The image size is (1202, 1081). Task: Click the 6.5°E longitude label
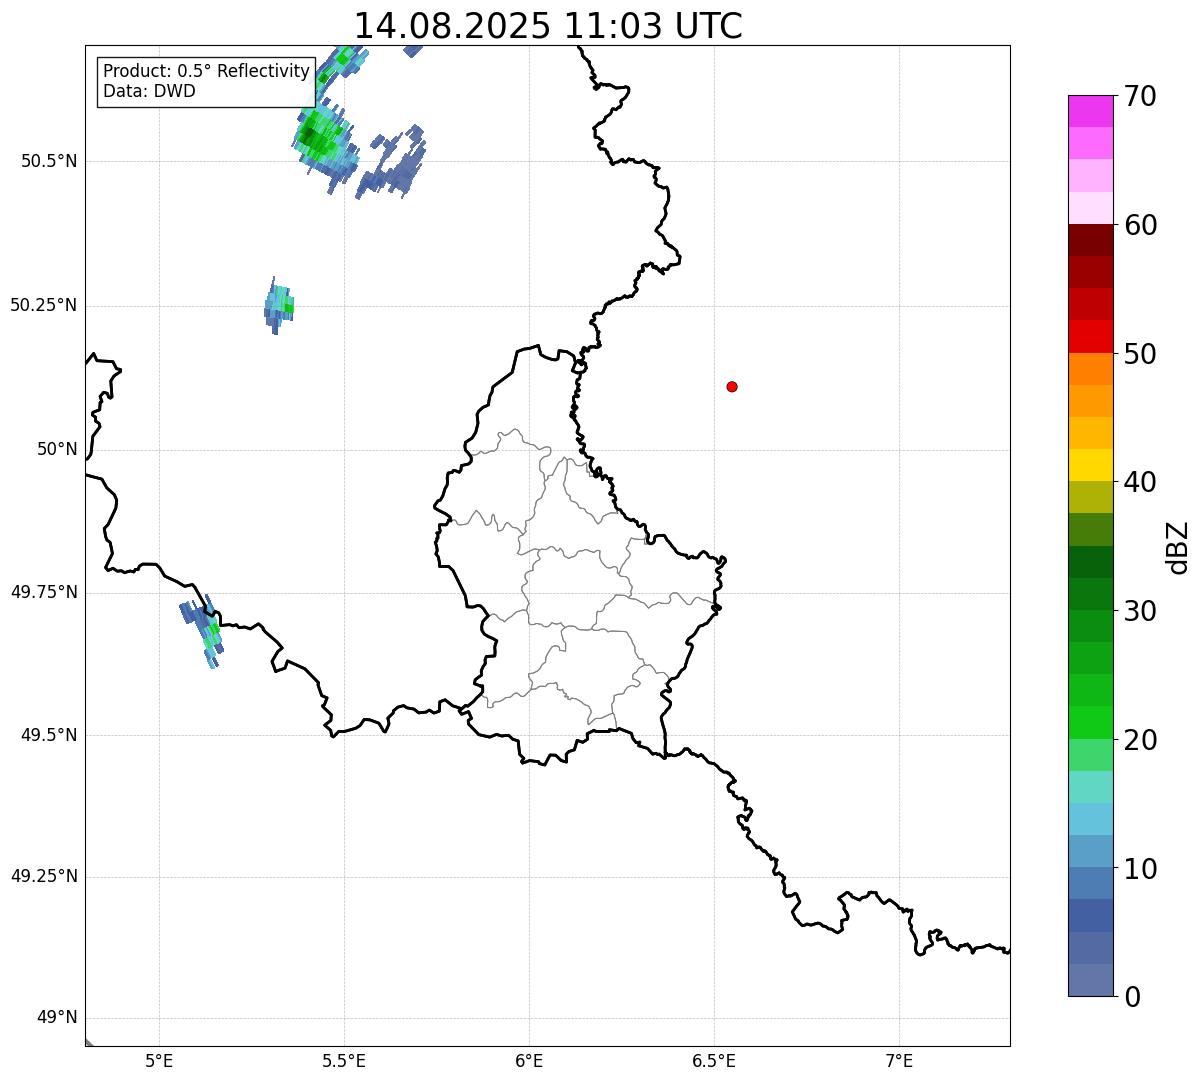pyautogui.click(x=714, y=1060)
